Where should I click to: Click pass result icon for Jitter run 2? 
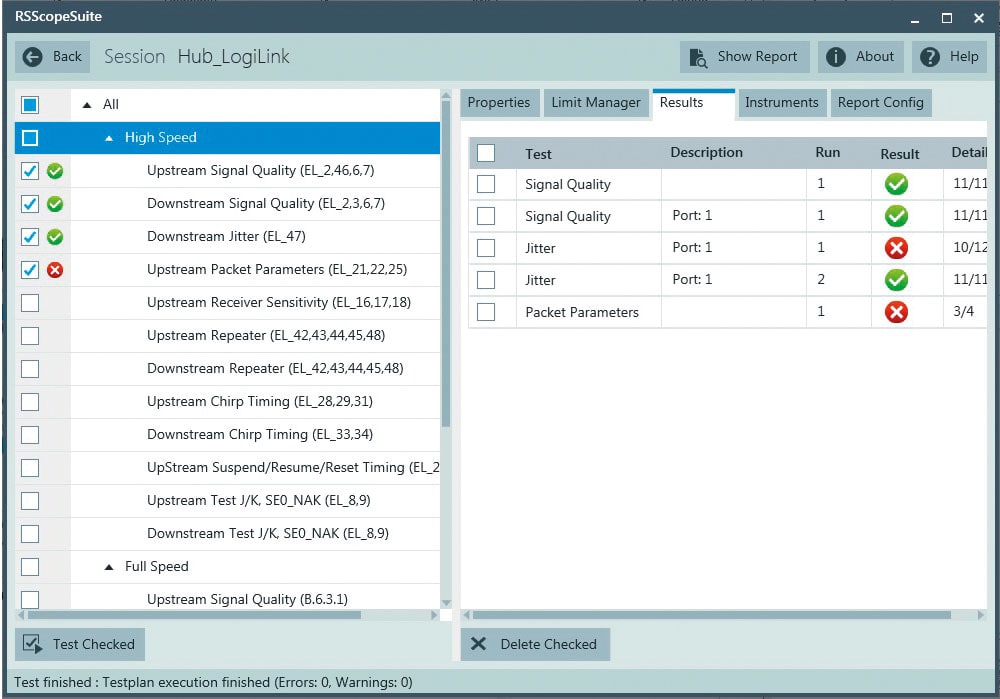(x=896, y=280)
